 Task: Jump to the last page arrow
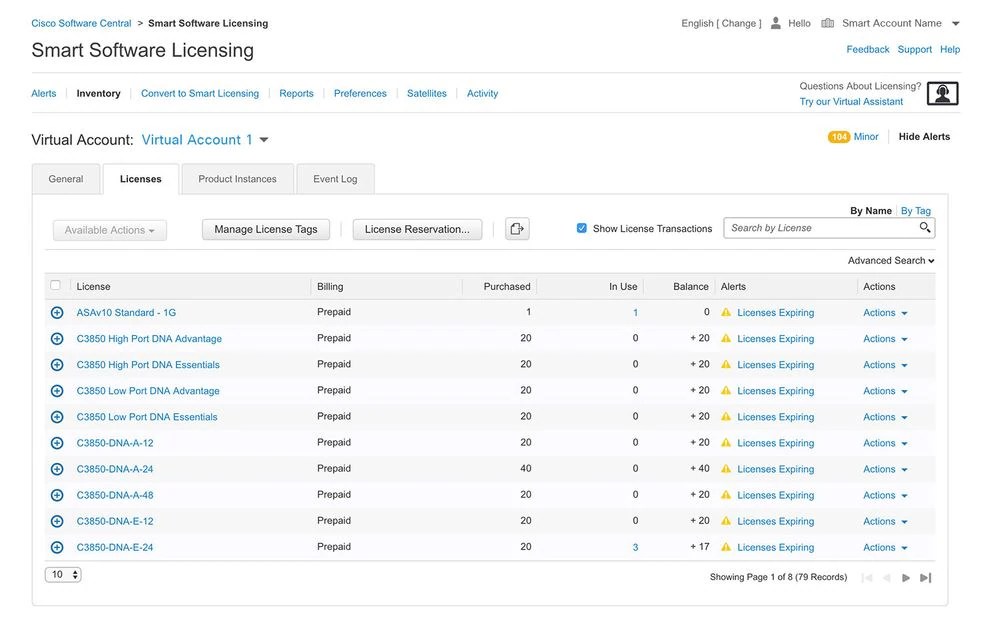click(x=925, y=577)
